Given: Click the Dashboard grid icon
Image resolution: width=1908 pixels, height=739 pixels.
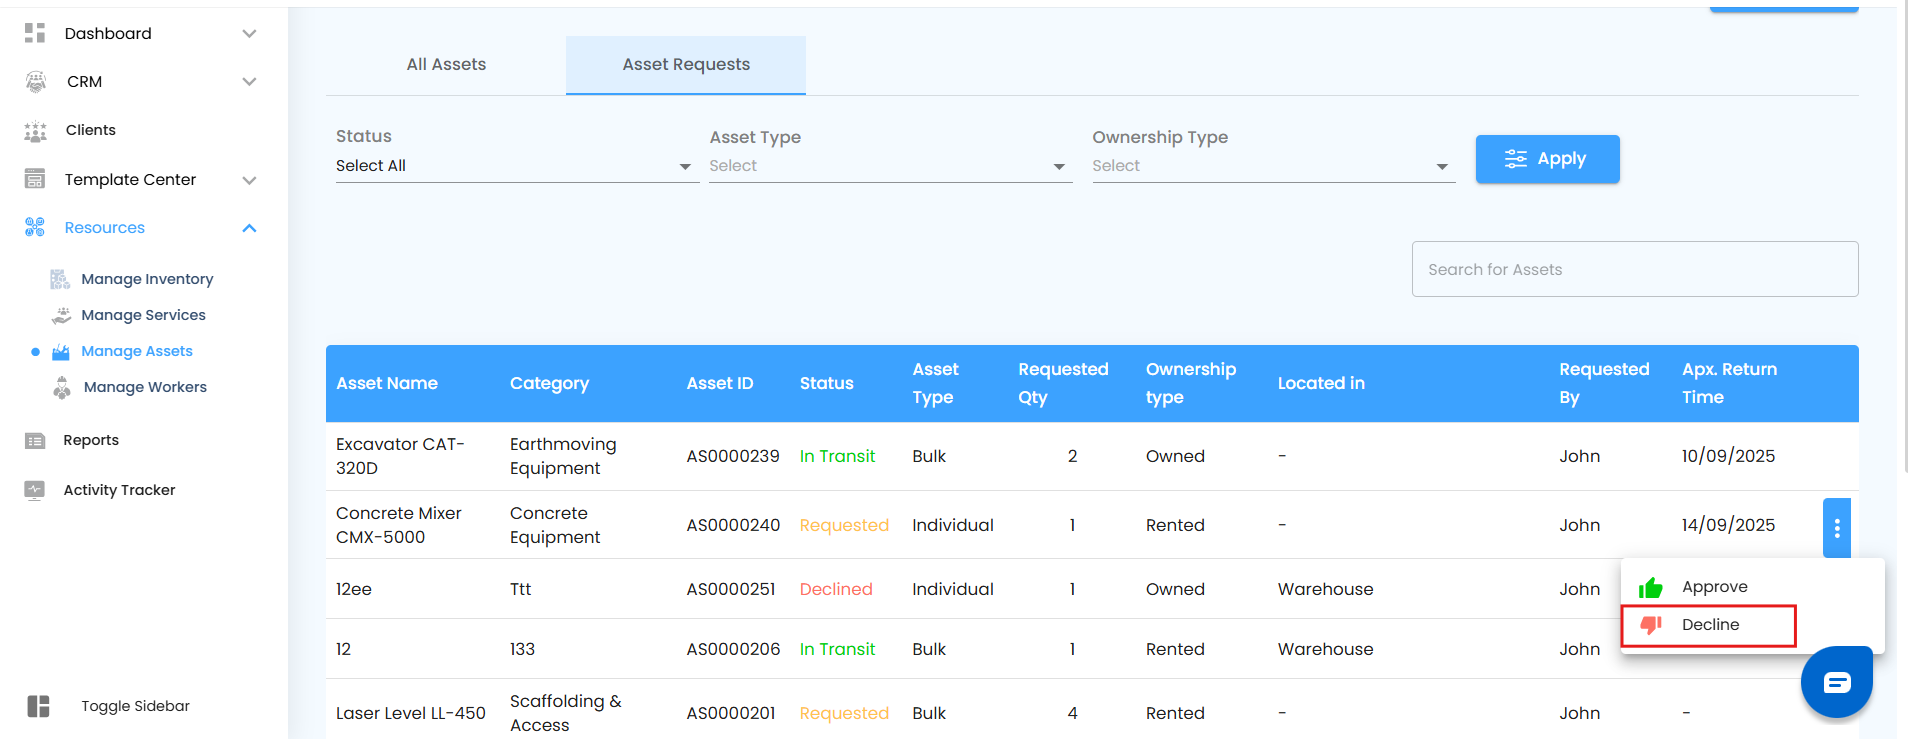Looking at the screenshot, I should pyautogui.click(x=35, y=33).
